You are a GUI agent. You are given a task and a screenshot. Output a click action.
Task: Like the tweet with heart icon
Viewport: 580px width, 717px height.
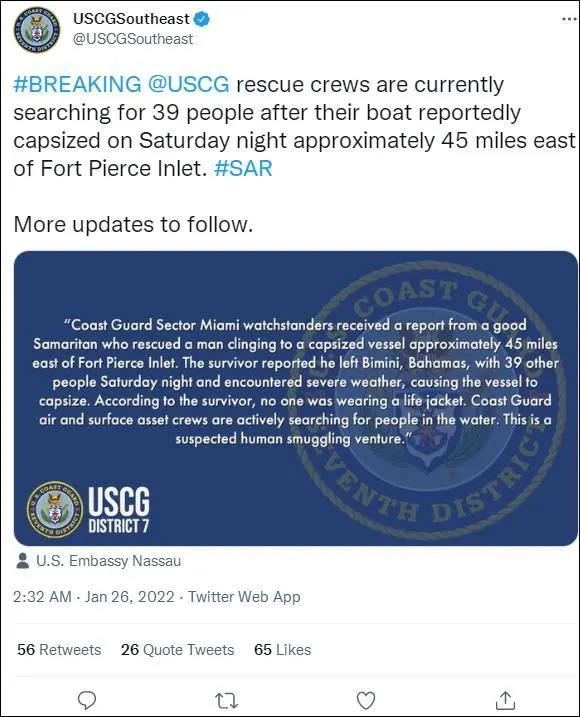(366, 700)
